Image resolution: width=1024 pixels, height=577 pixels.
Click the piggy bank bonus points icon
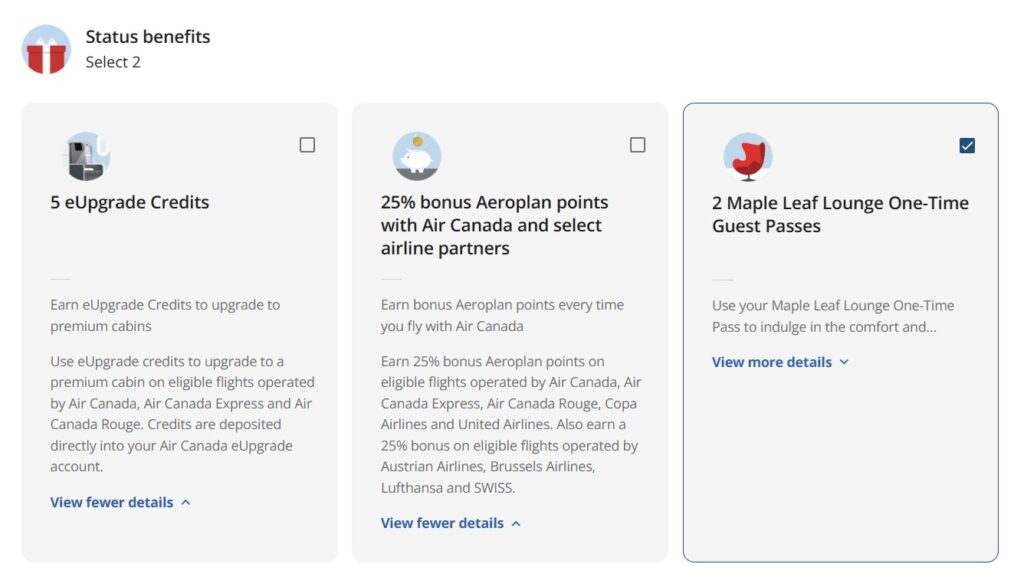(x=417, y=156)
